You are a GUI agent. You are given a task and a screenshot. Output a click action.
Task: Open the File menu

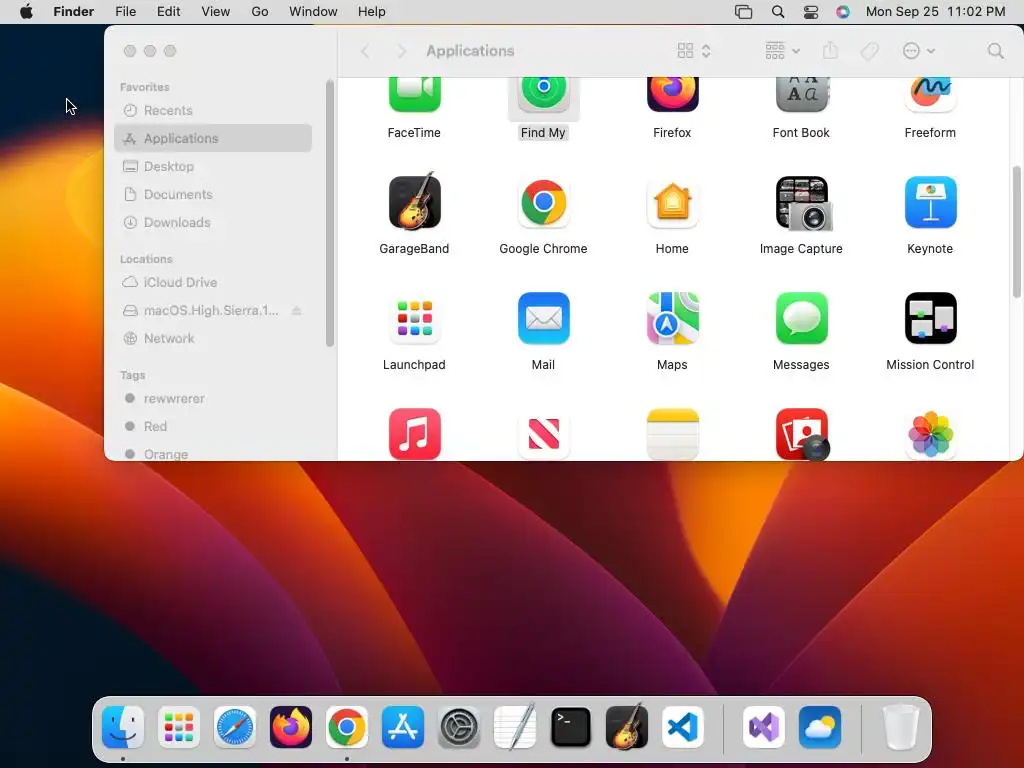[125, 12]
